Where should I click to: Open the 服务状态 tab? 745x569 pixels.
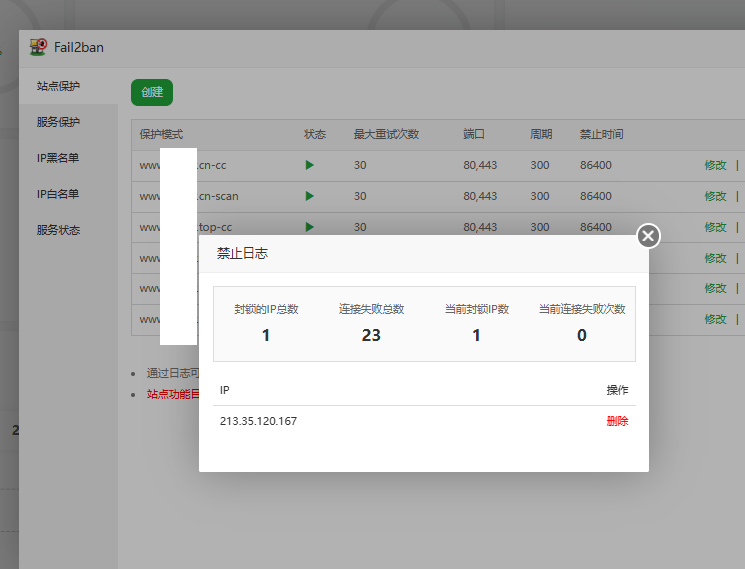(x=68, y=230)
